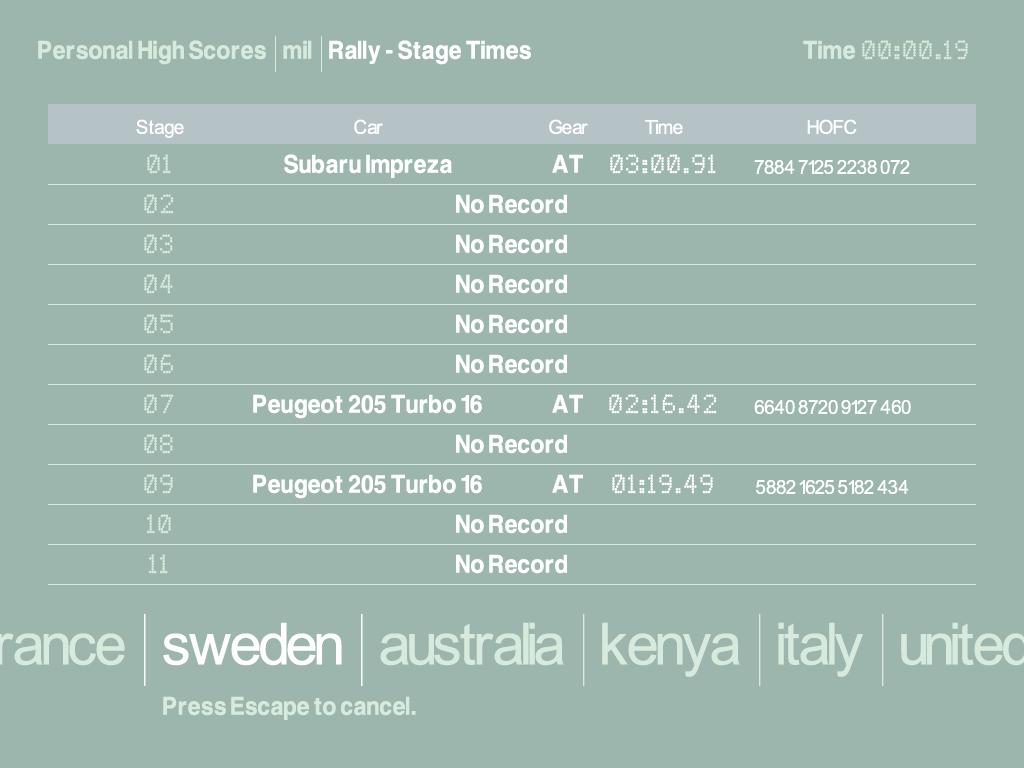The width and height of the screenshot is (1024, 768).
Task: Select the sweden country tab
Action: pyautogui.click(x=252, y=646)
